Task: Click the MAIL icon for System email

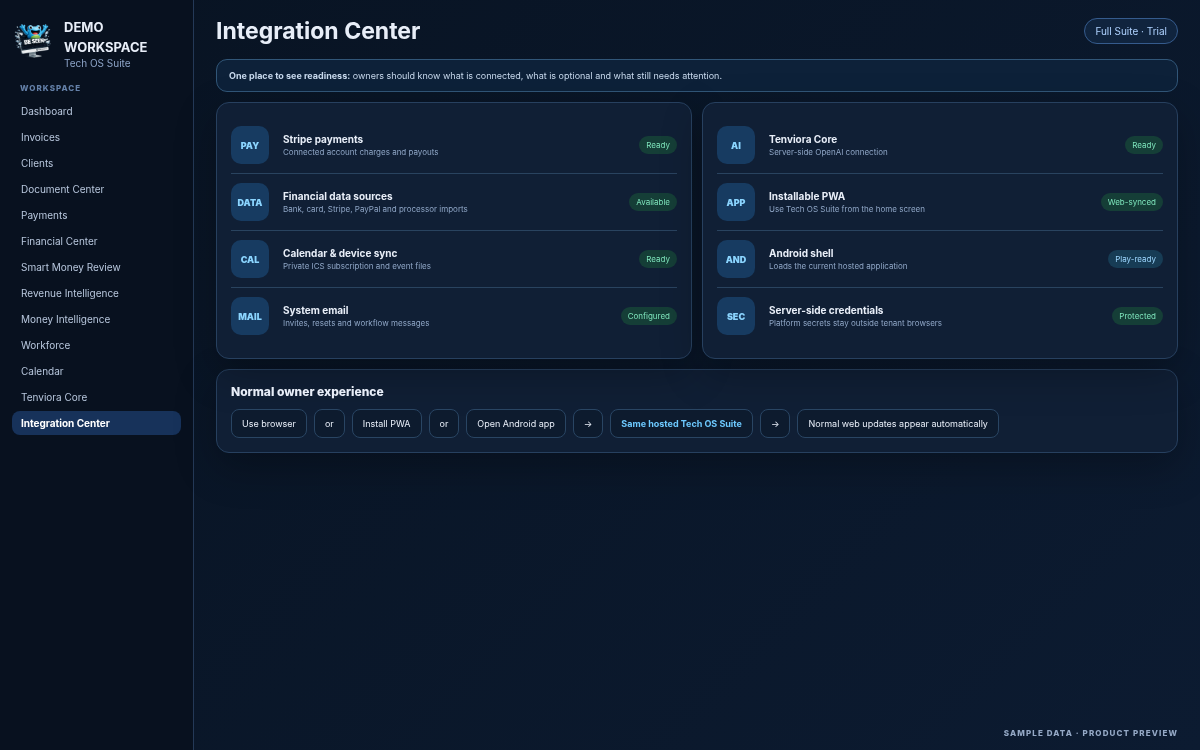Action: [x=250, y=316]
